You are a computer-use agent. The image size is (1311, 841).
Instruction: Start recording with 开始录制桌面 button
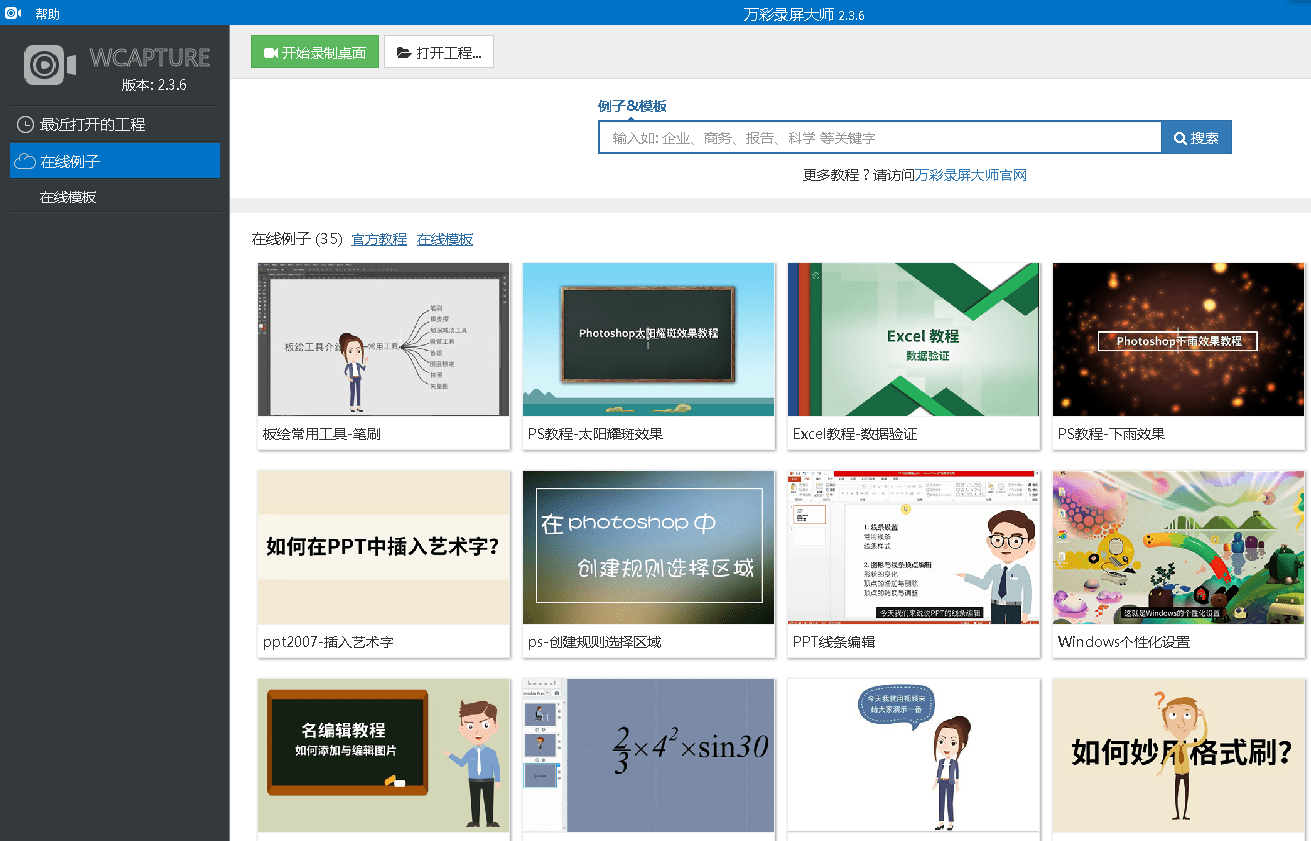(x=315, y=53)
